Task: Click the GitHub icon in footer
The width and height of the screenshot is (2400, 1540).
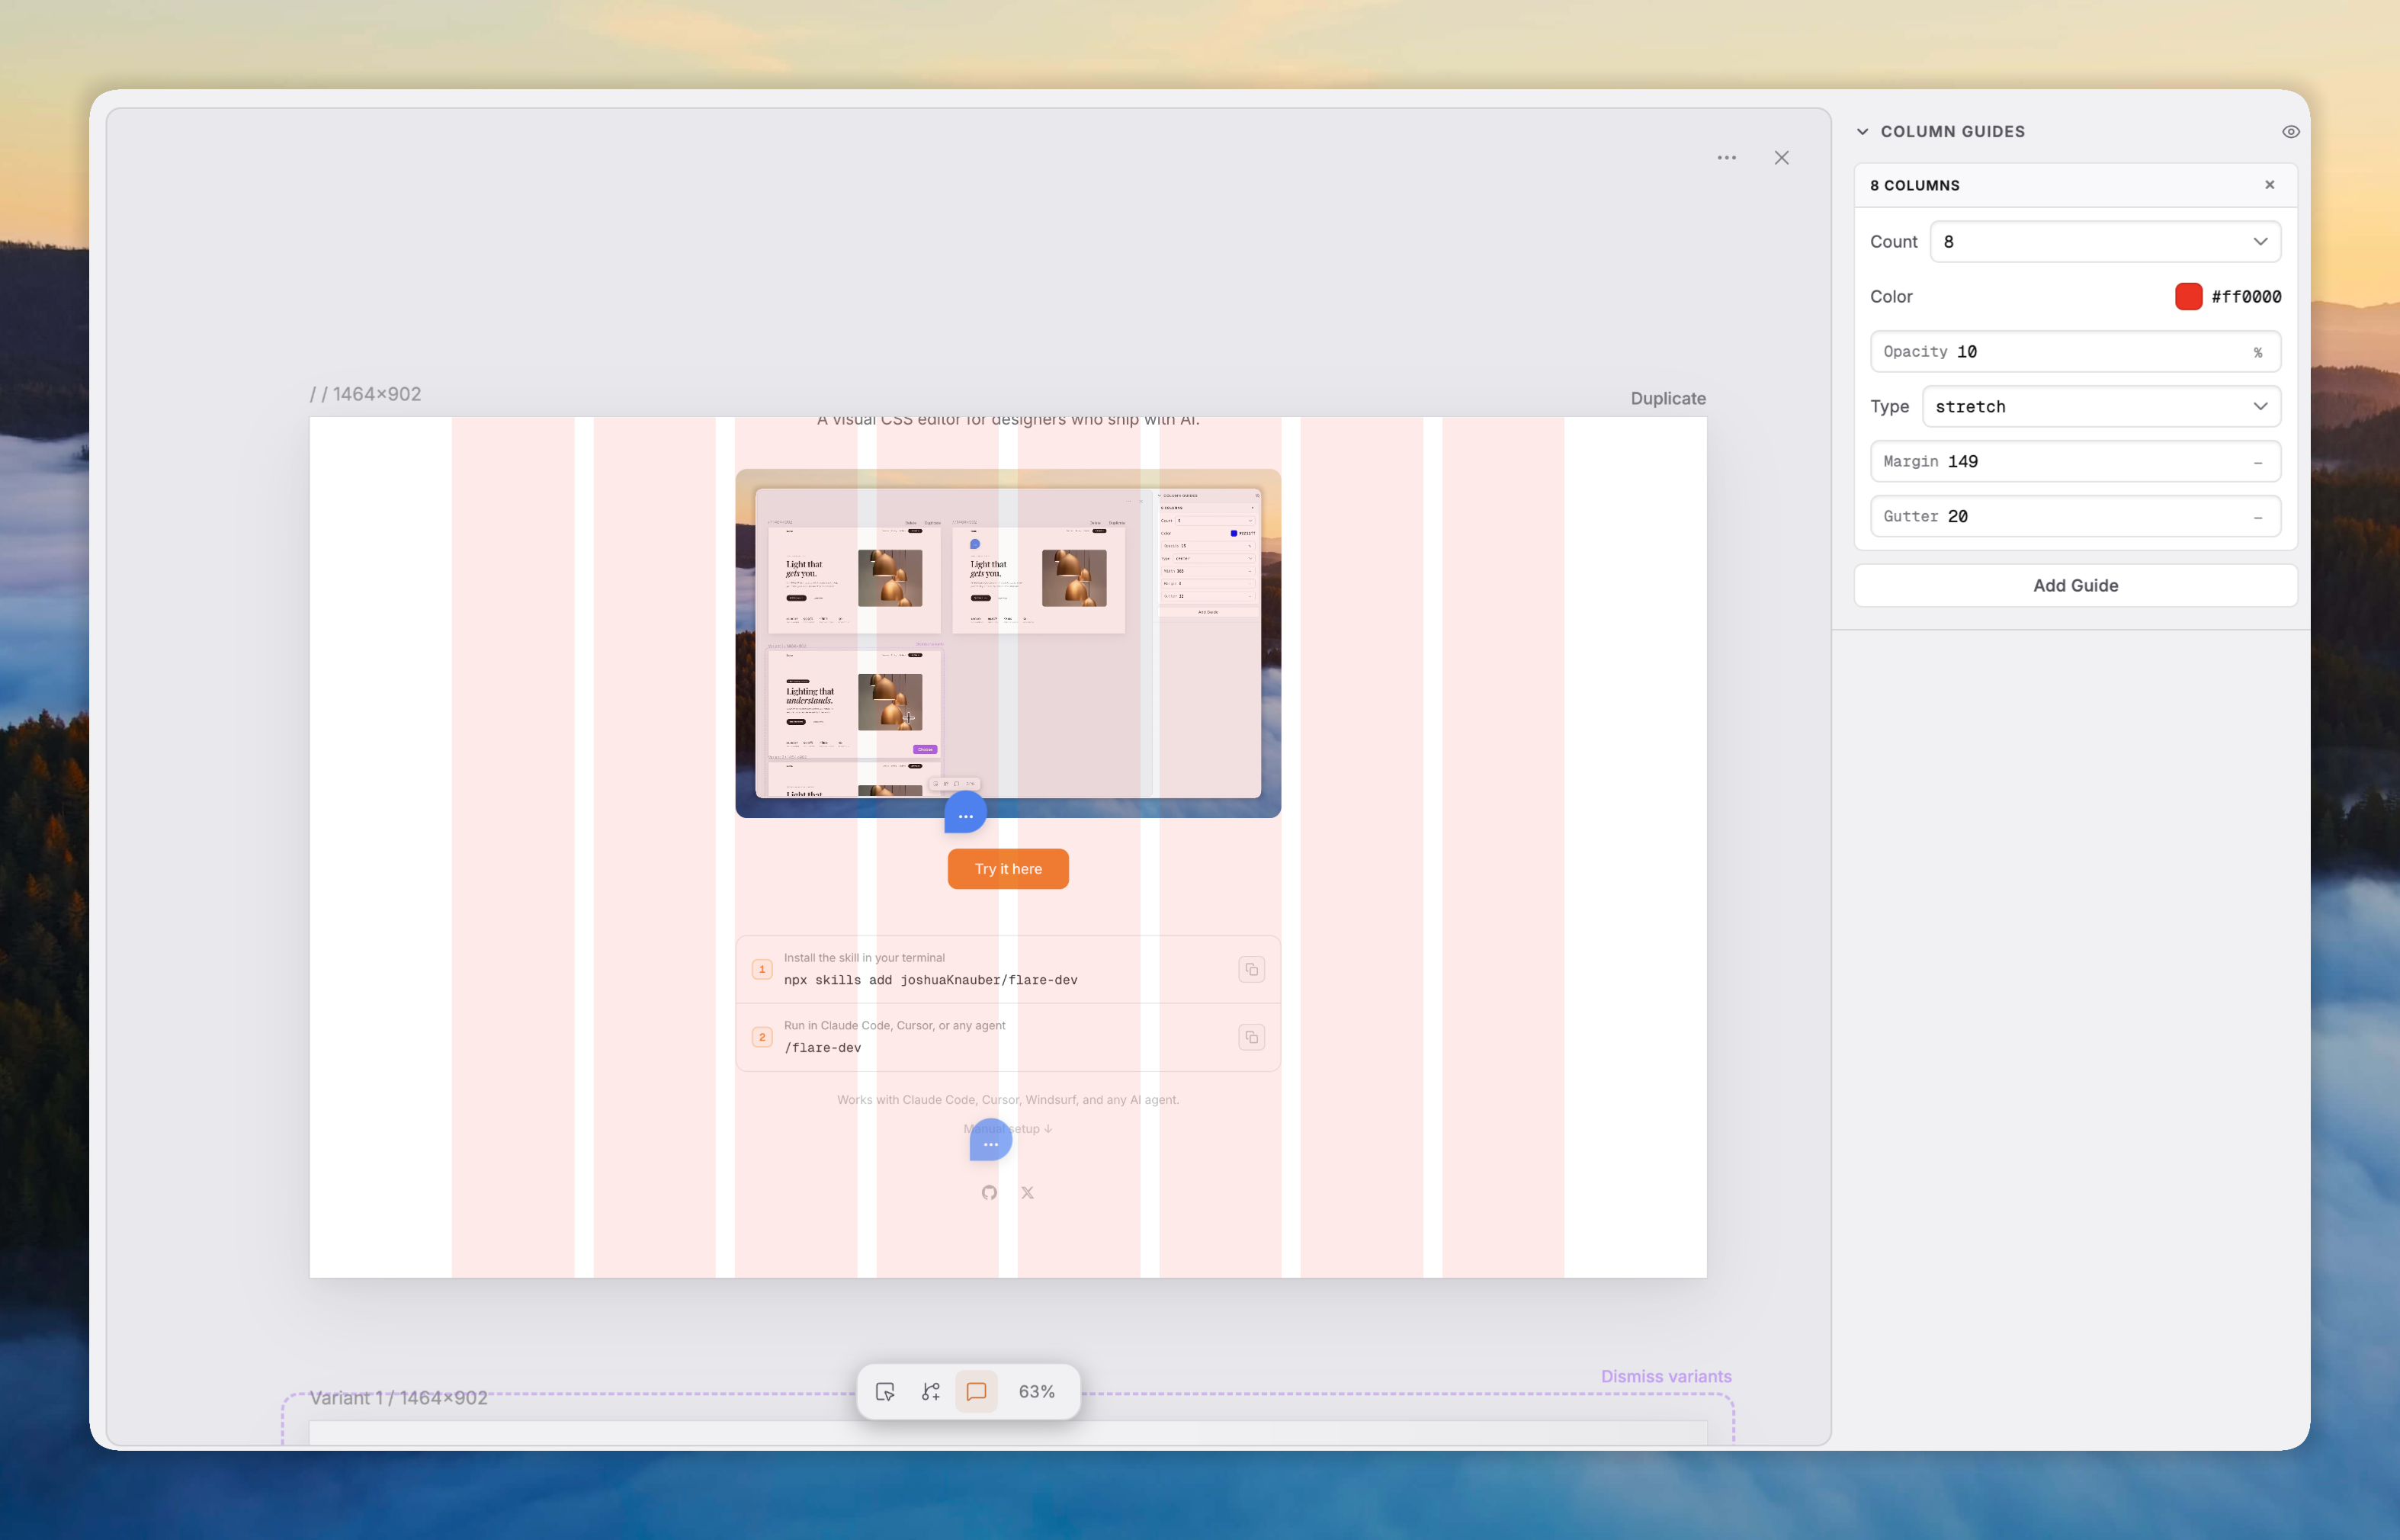Action: (x=989, y=1192)
